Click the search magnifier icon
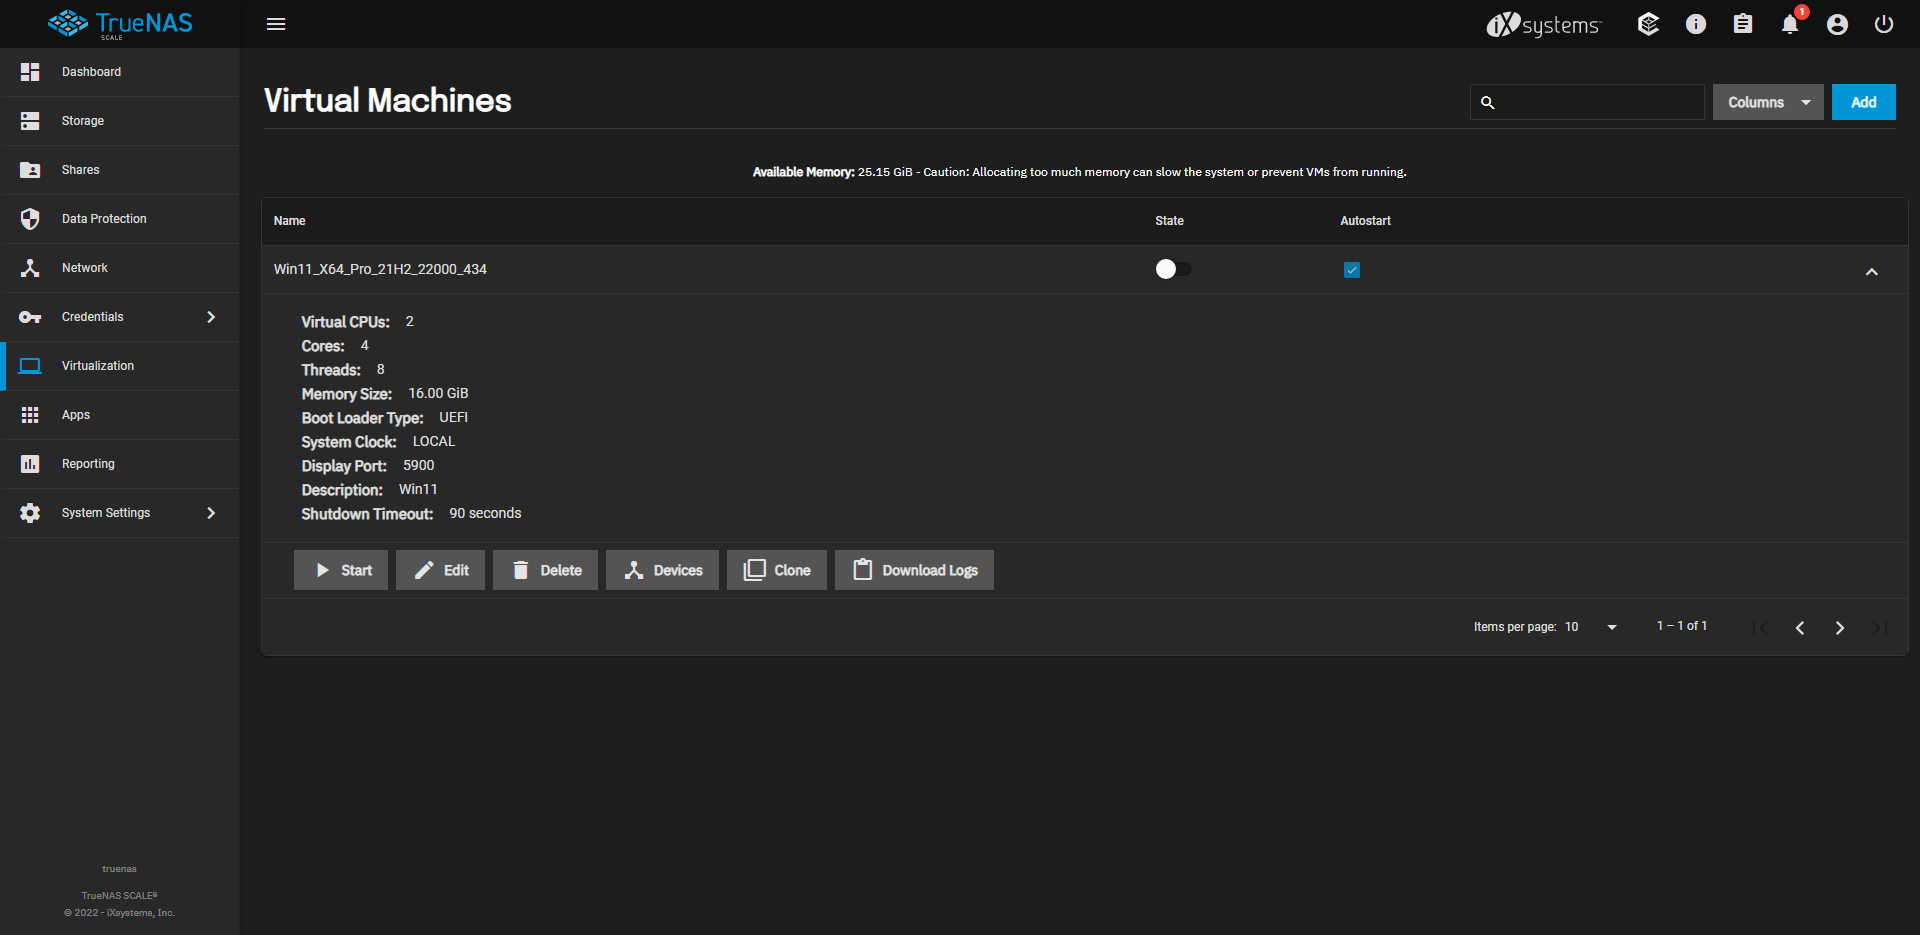This screenshot has height=935, width=1920. tap(1487, 102)
